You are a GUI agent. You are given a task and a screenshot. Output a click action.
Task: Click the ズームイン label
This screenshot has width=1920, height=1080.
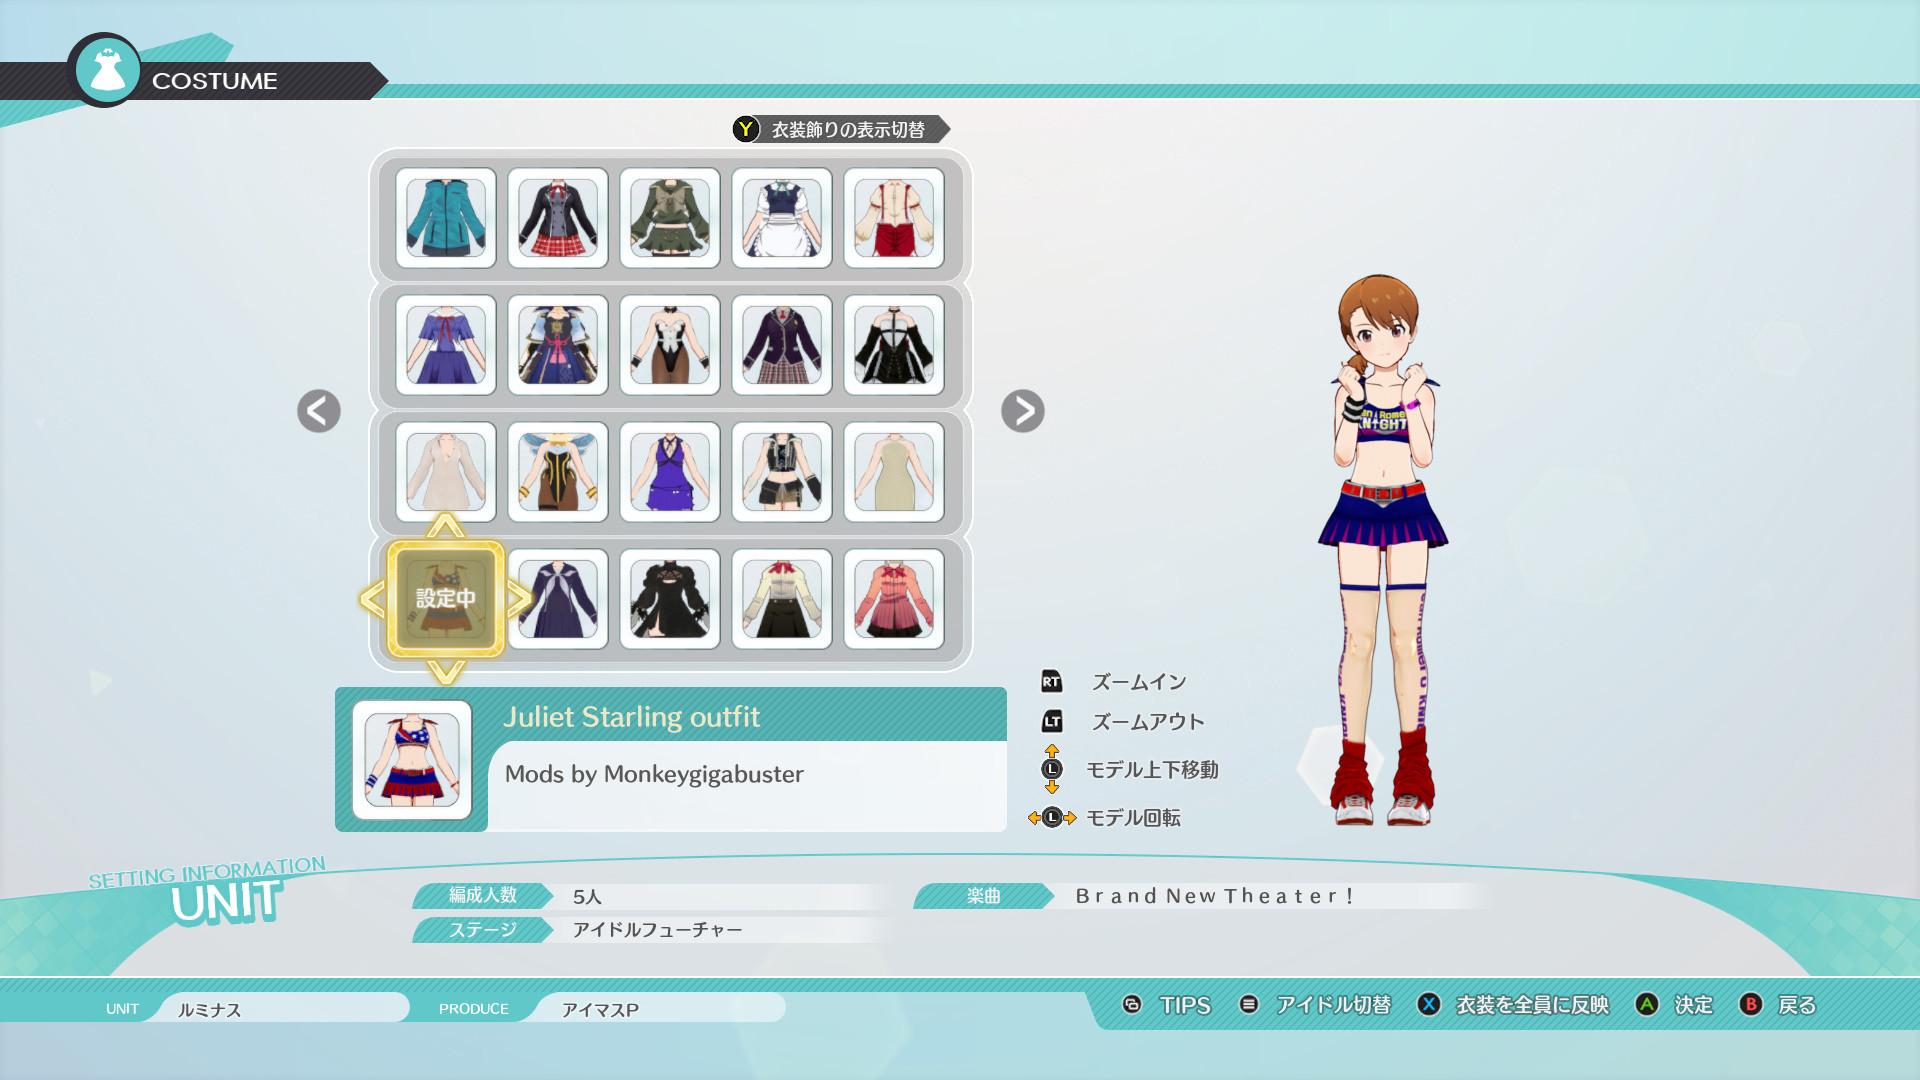pos(1139,682)
